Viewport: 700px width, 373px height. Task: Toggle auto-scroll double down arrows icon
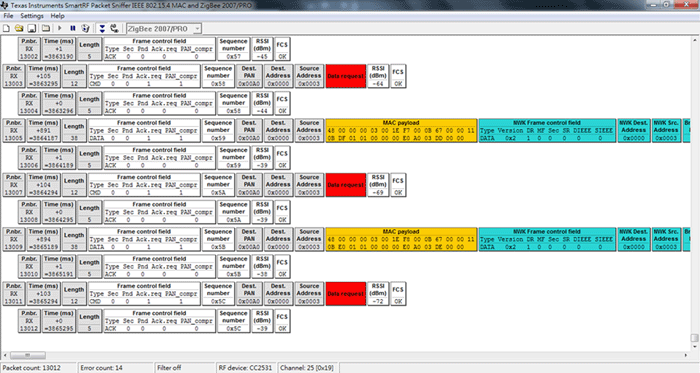(102, 29)
